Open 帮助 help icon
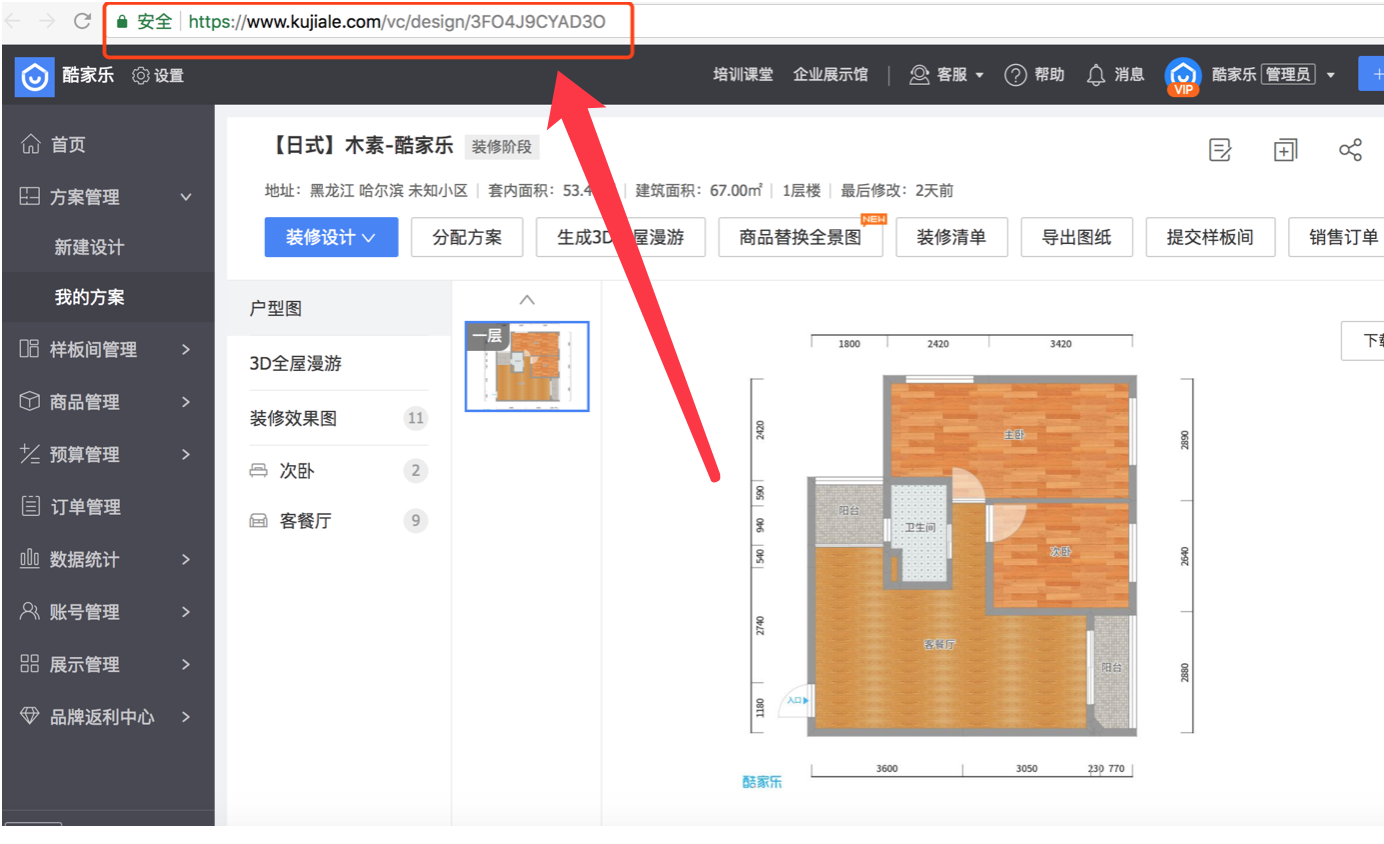Screen dimensions: 1384x844 (1034, 75)
